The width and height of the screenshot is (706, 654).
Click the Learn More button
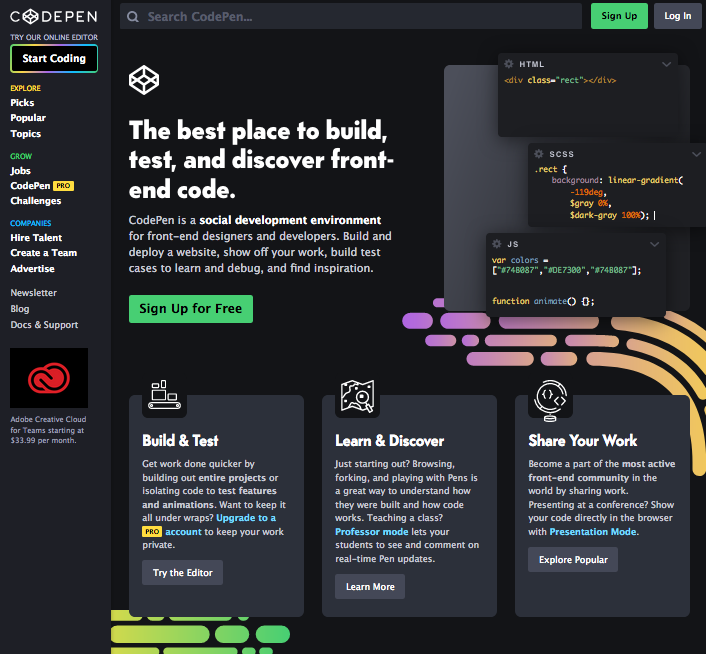[x=370, y=586]
